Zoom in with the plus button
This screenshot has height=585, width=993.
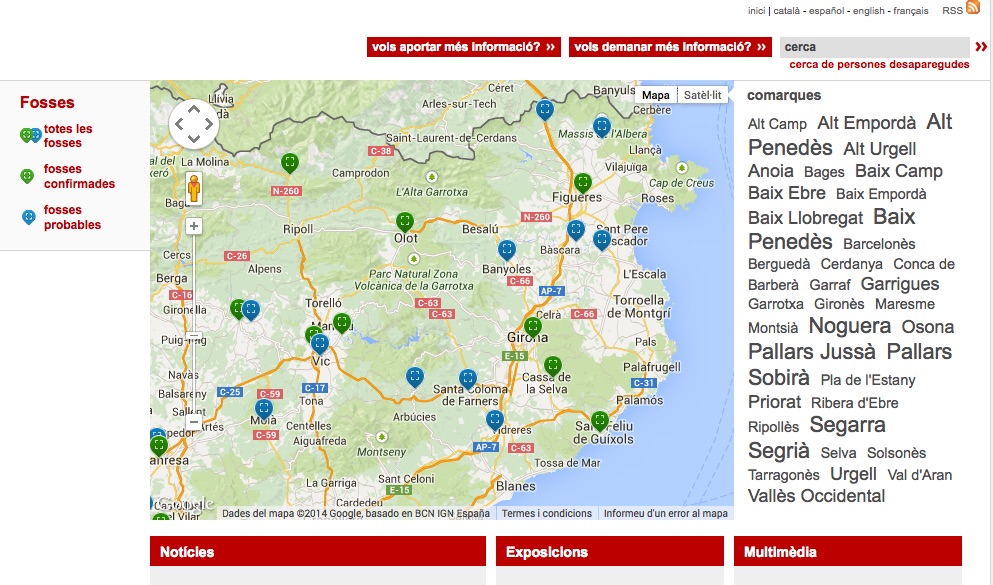(194, 226)
